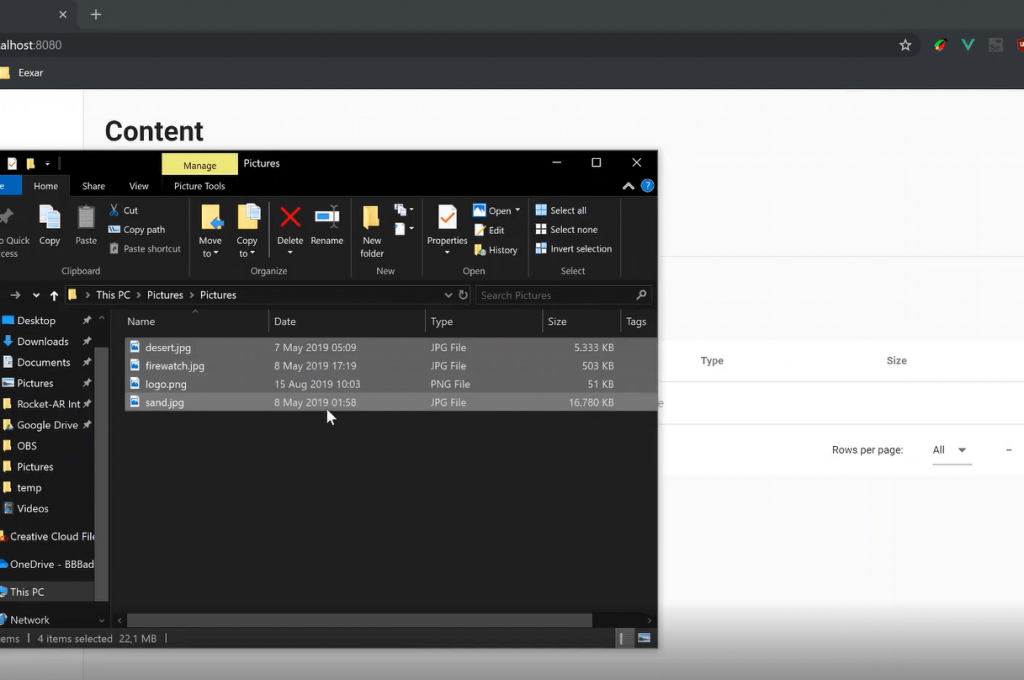Click the horizontal scrollbar in file list
This screenshot has width=1024, height=680.
(x=359, y=620)
